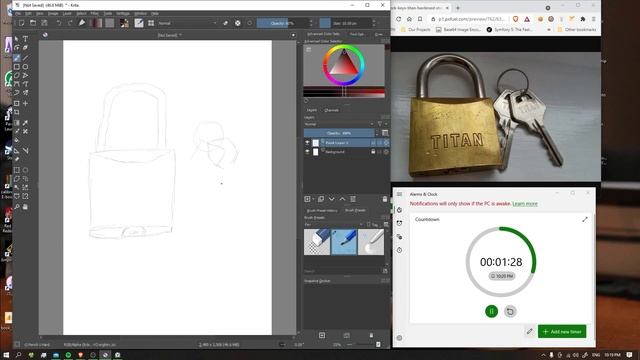
Task: Click the layer Opacity slider
Action: [339, 133]
